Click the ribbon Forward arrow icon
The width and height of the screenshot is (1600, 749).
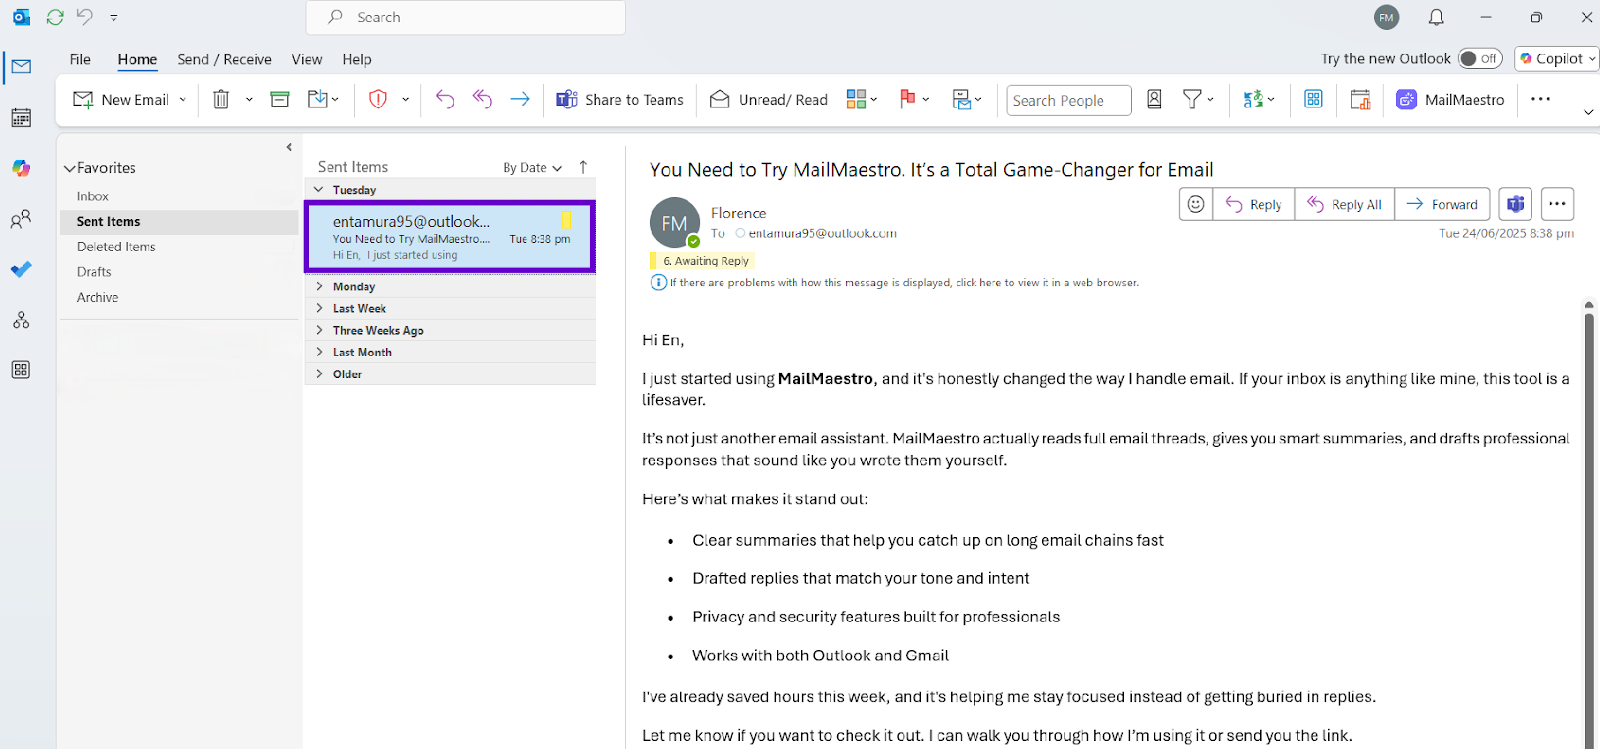[x=520, y=99]
